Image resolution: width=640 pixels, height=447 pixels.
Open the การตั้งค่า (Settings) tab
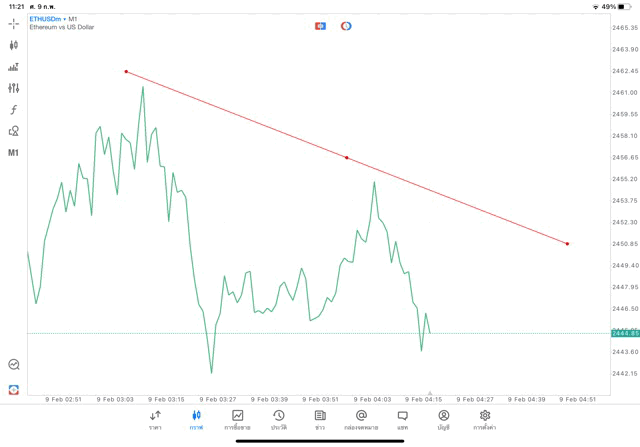[x=485, y=420]
